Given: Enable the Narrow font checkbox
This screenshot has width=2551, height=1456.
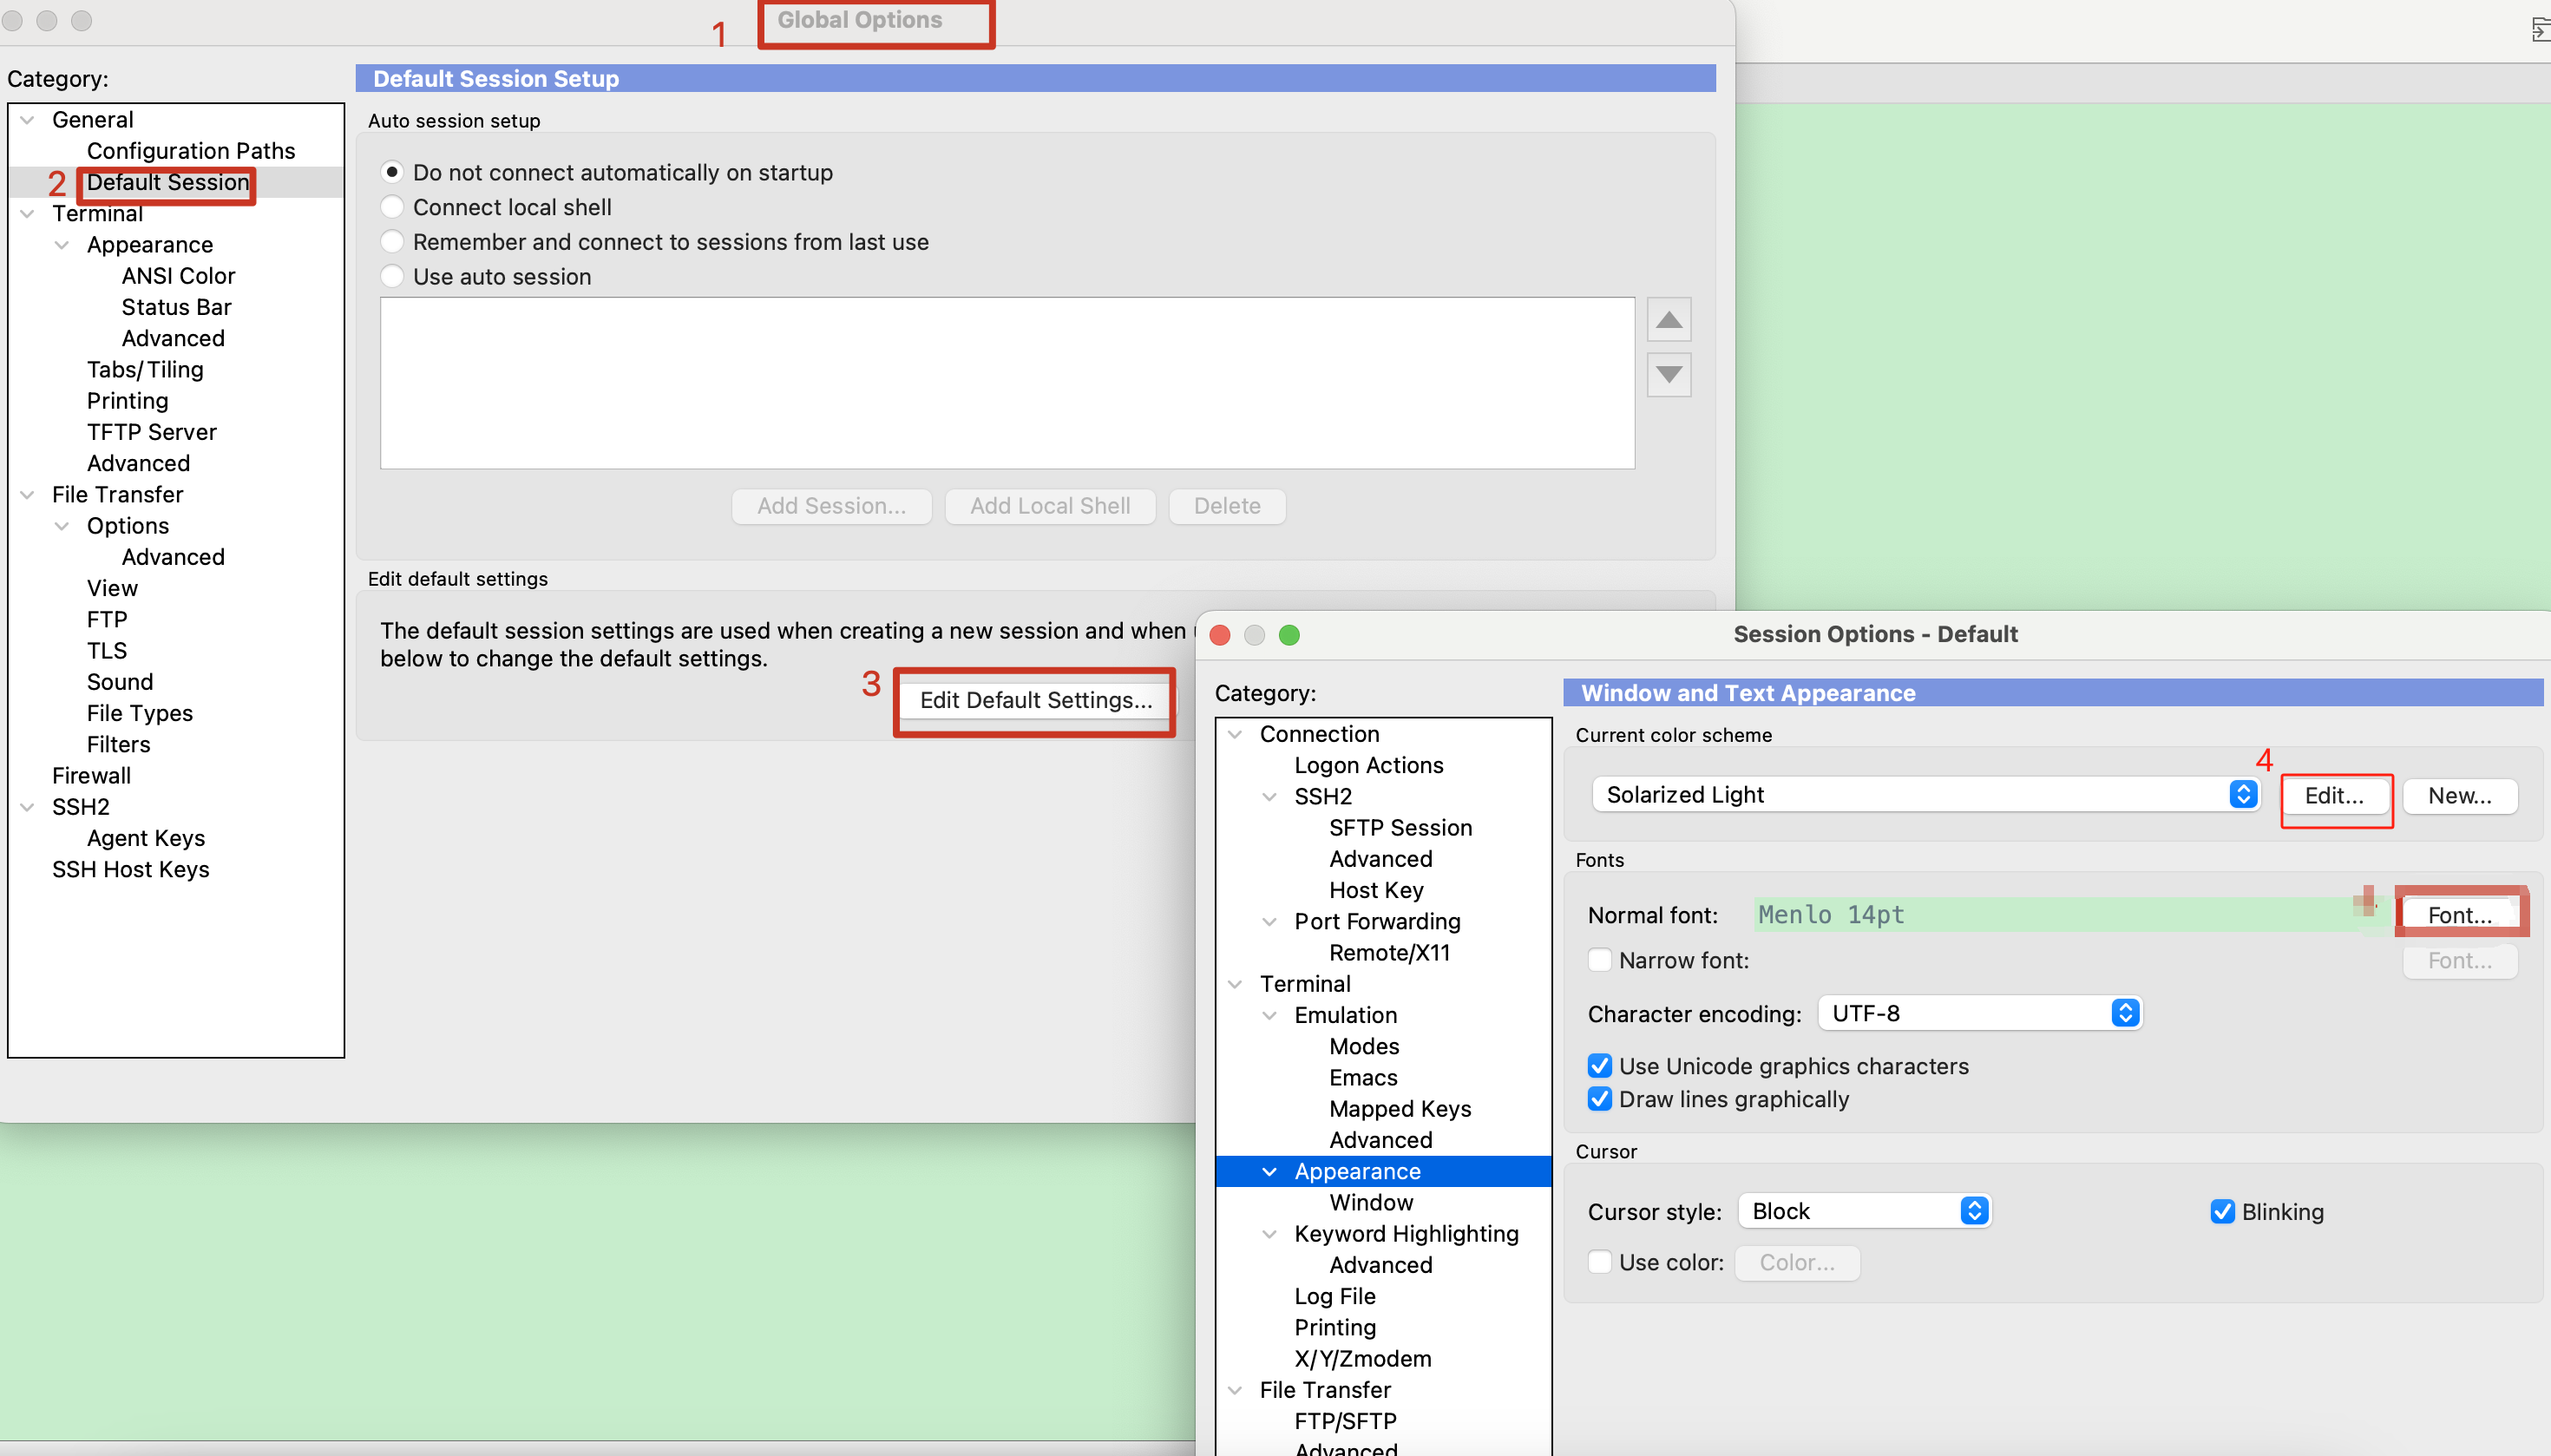Looking at the screenshot, I should click(1599, 960).
